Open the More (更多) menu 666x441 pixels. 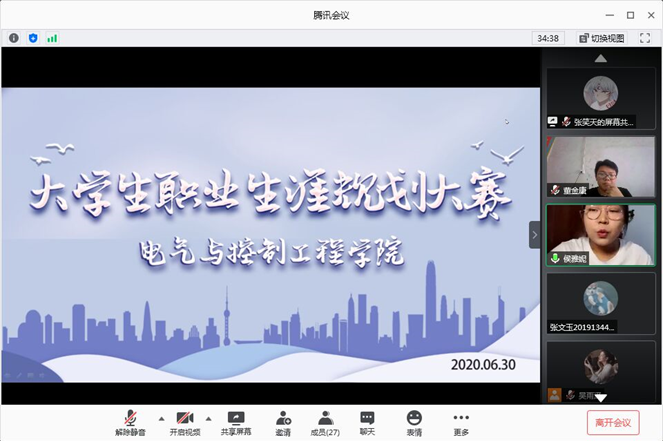[x=460, y=417]
